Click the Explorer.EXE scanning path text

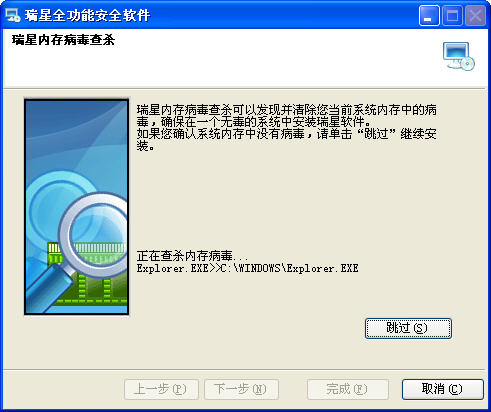247,268
